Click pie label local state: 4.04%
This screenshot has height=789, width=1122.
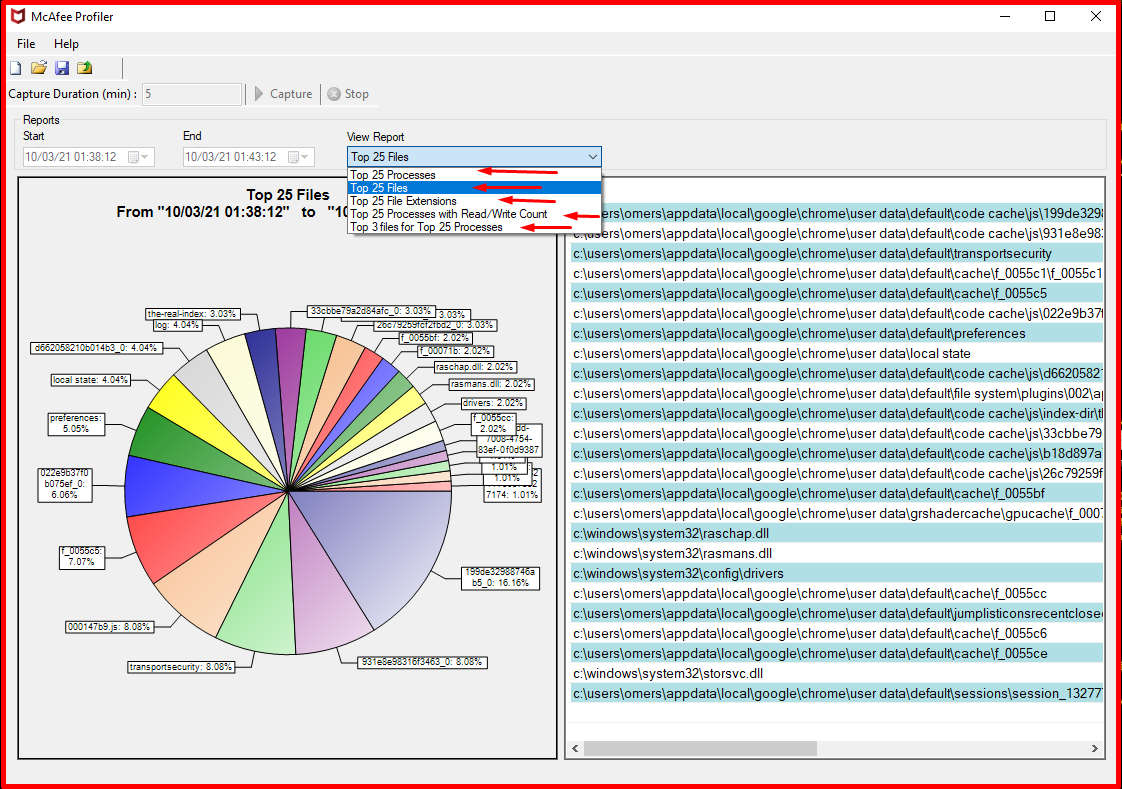(90, 380)
